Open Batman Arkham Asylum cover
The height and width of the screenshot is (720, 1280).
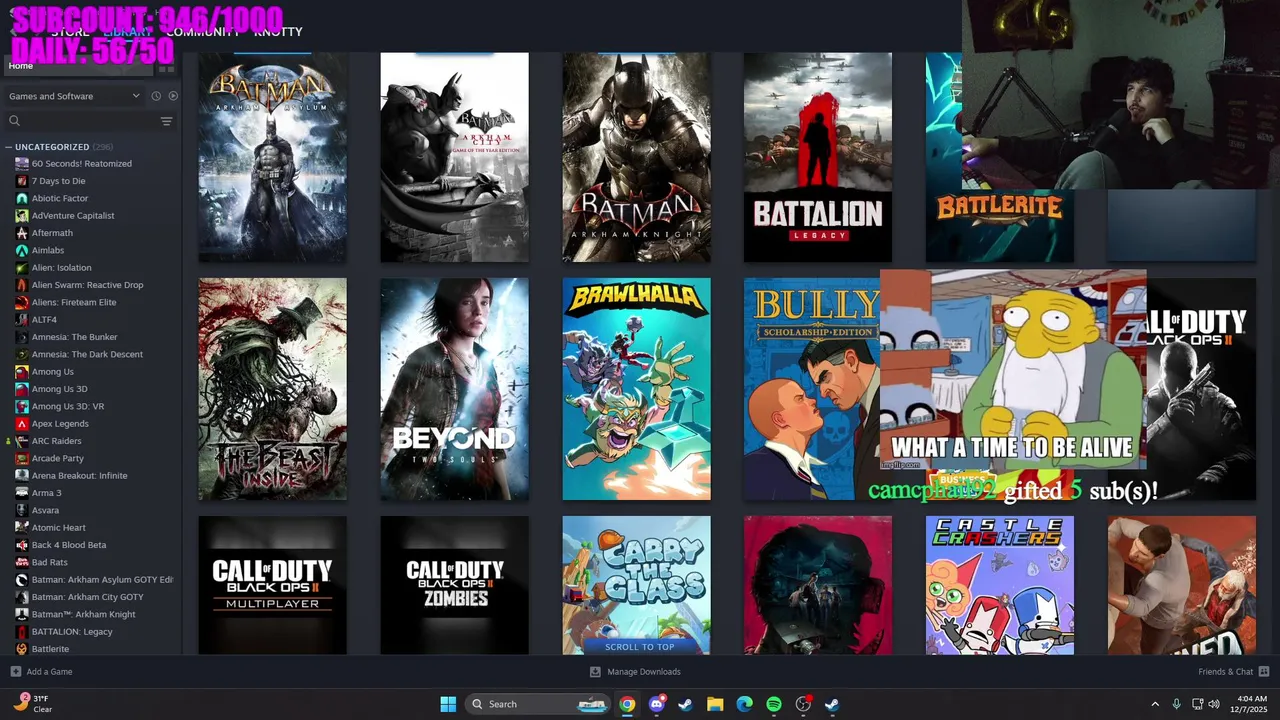click(x=273, y=157)
